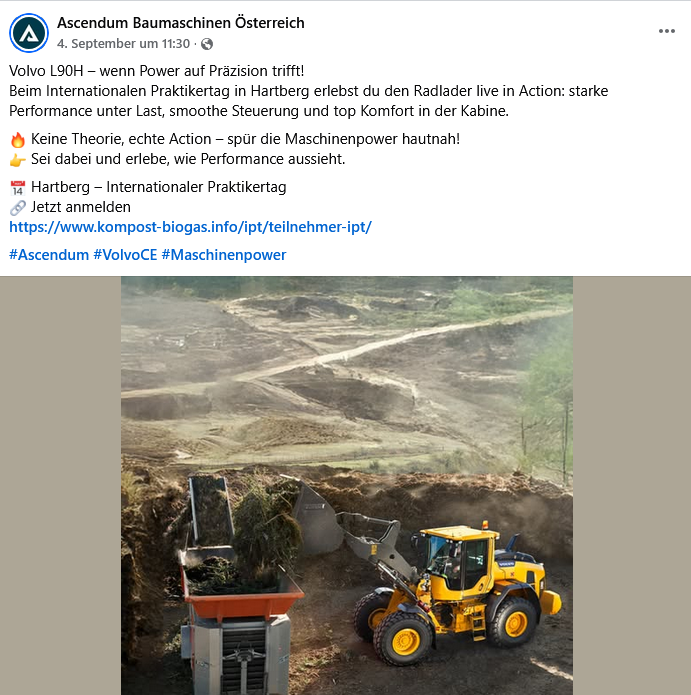Click the globe public audience icon
This screenshot has width=691, height=695.
(207, 44)
